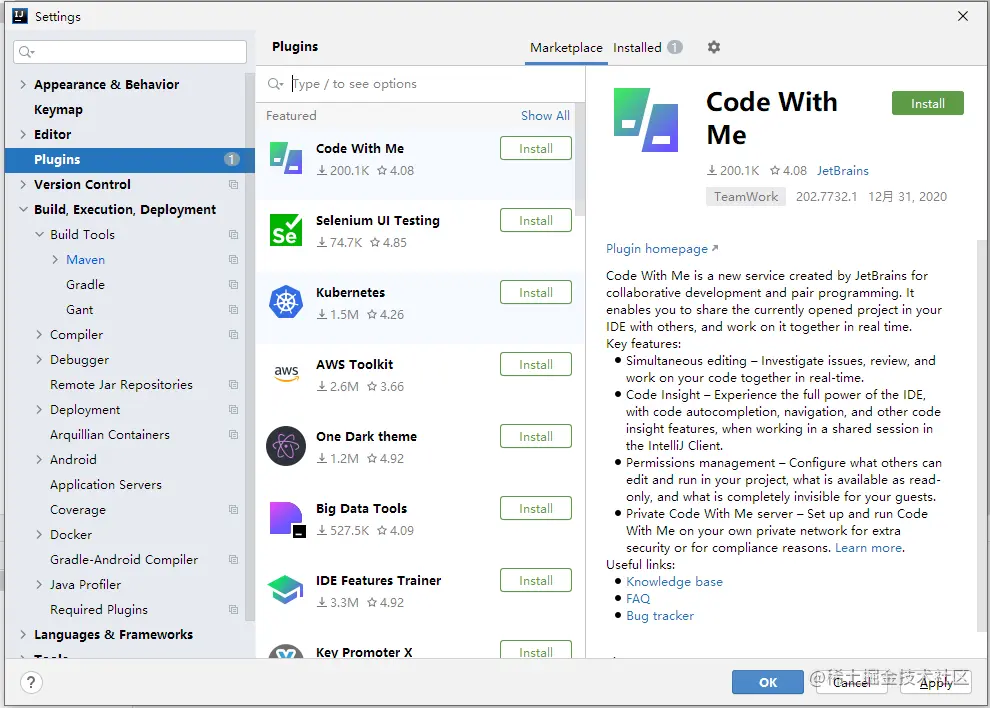Screen dimensions: 990x708
Task: Click the project-level icon next to Required Plugins
Action: tap(234, 609)
